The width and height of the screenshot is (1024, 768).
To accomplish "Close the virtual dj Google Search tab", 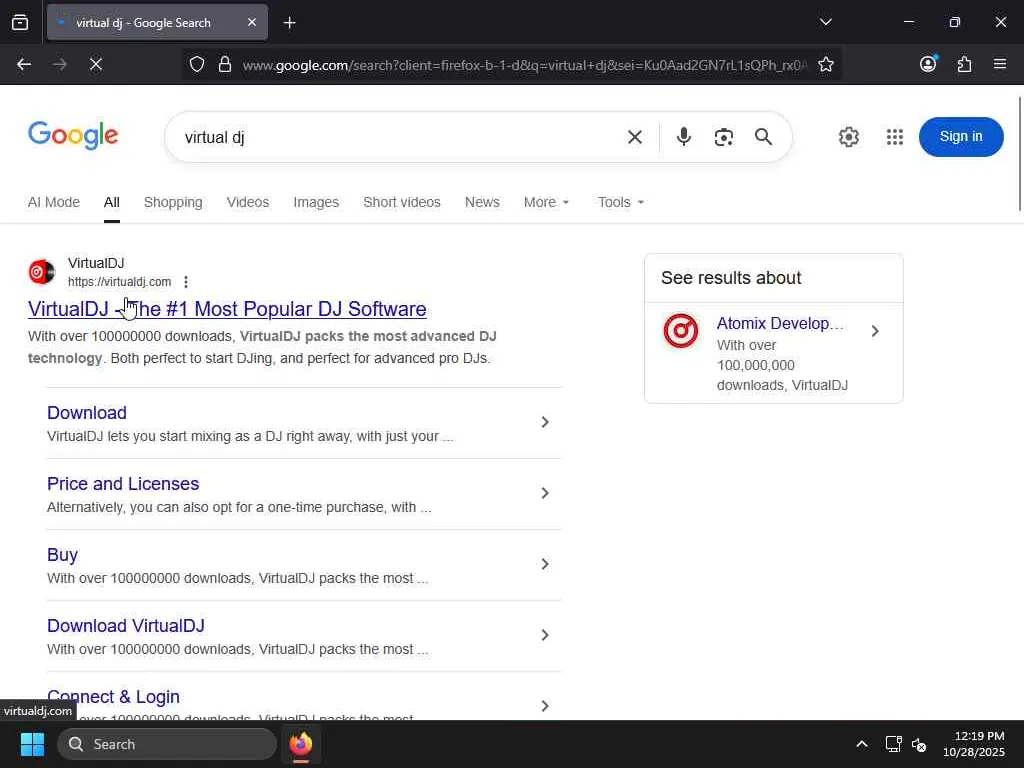I will tap(251, 22).
